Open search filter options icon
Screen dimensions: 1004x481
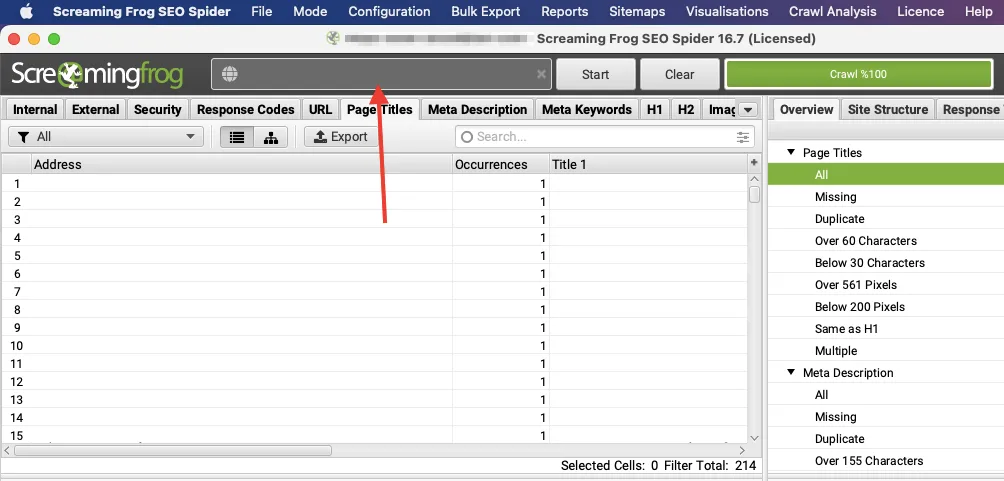point(743,137)
